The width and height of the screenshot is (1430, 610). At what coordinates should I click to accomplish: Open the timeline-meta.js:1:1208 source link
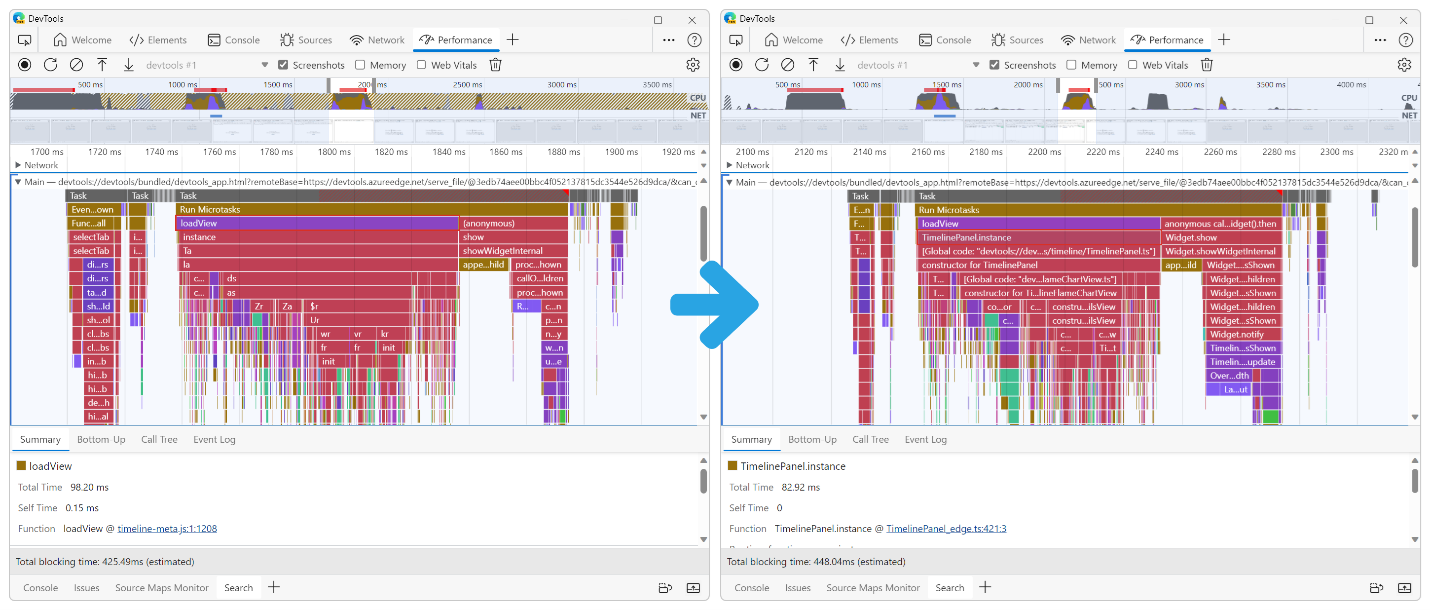(167, 528)
